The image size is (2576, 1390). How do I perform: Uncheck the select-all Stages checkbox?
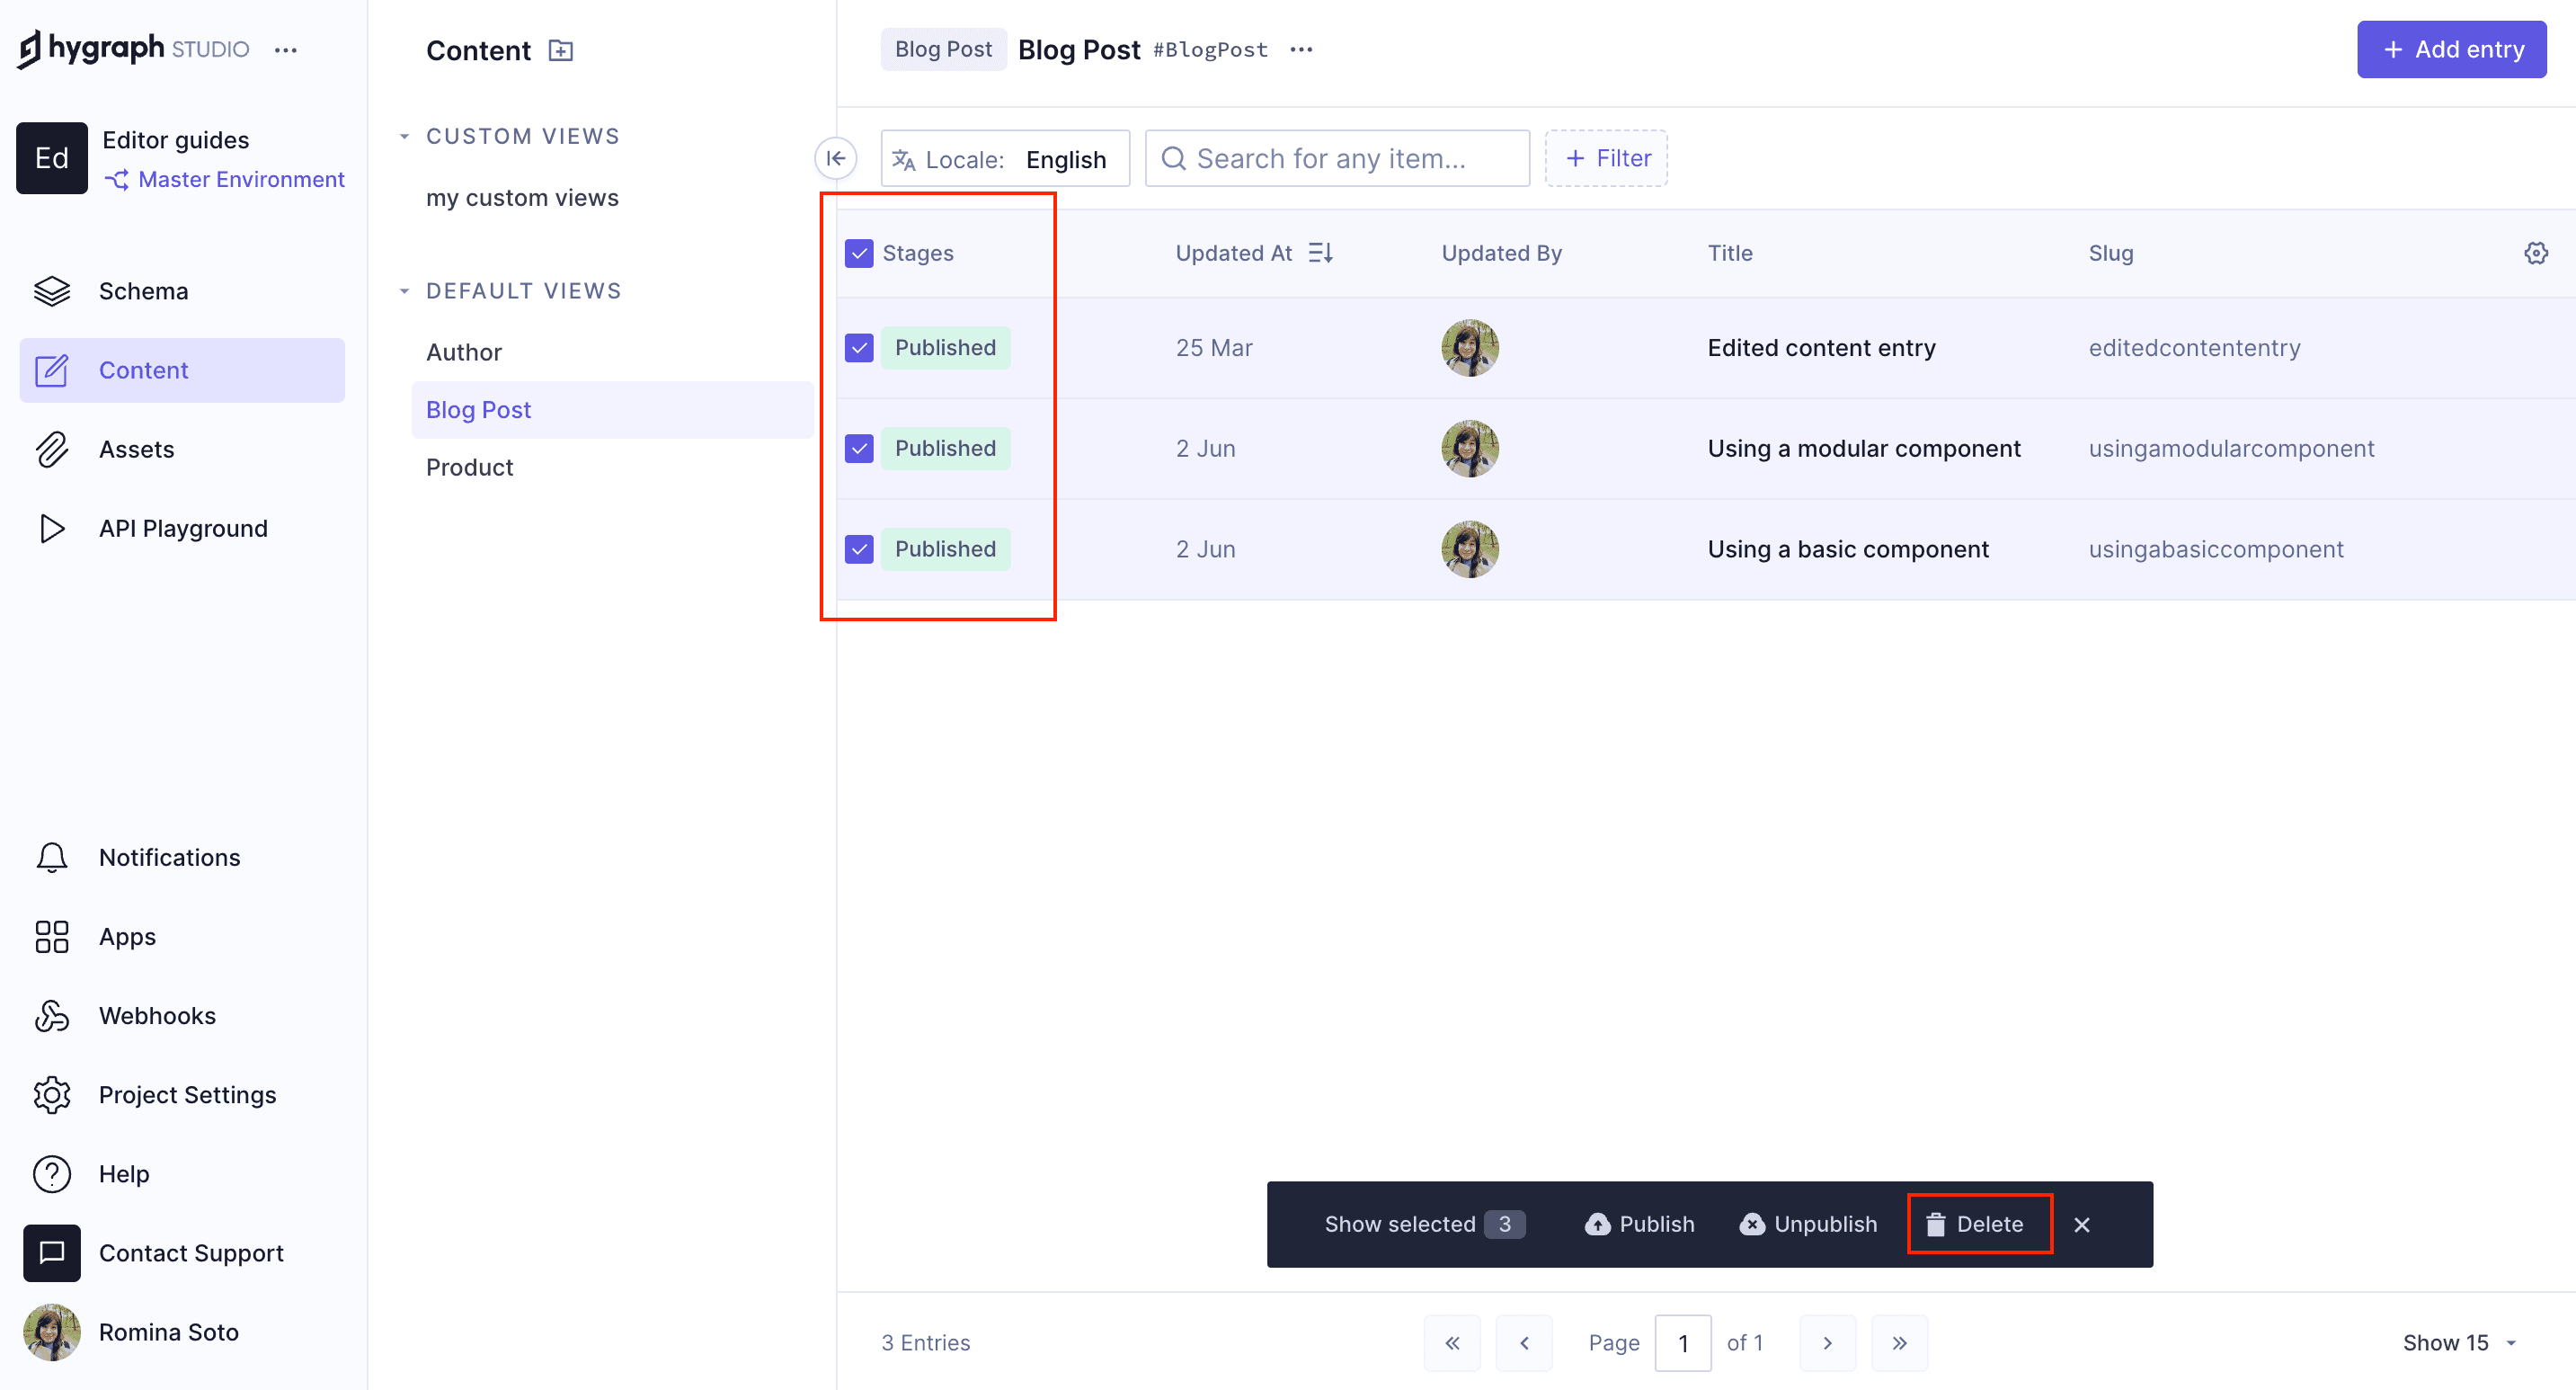coord(859,253)
